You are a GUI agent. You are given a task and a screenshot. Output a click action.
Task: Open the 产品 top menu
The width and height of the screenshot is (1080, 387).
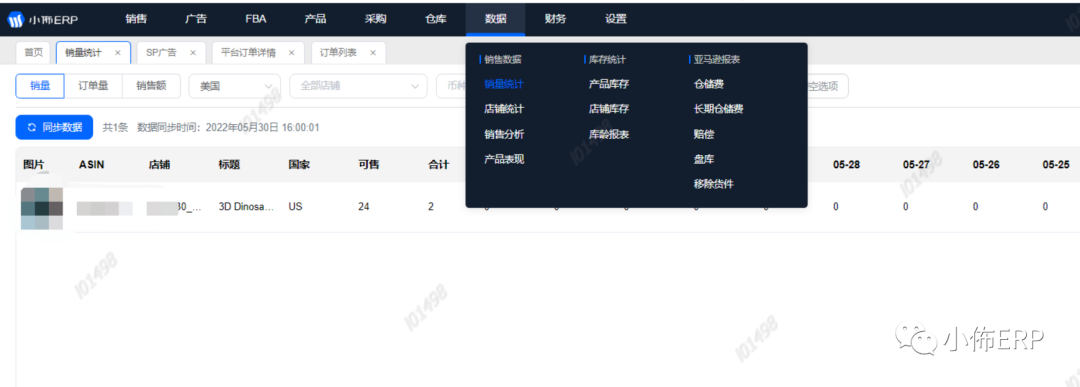pos(315,19)
